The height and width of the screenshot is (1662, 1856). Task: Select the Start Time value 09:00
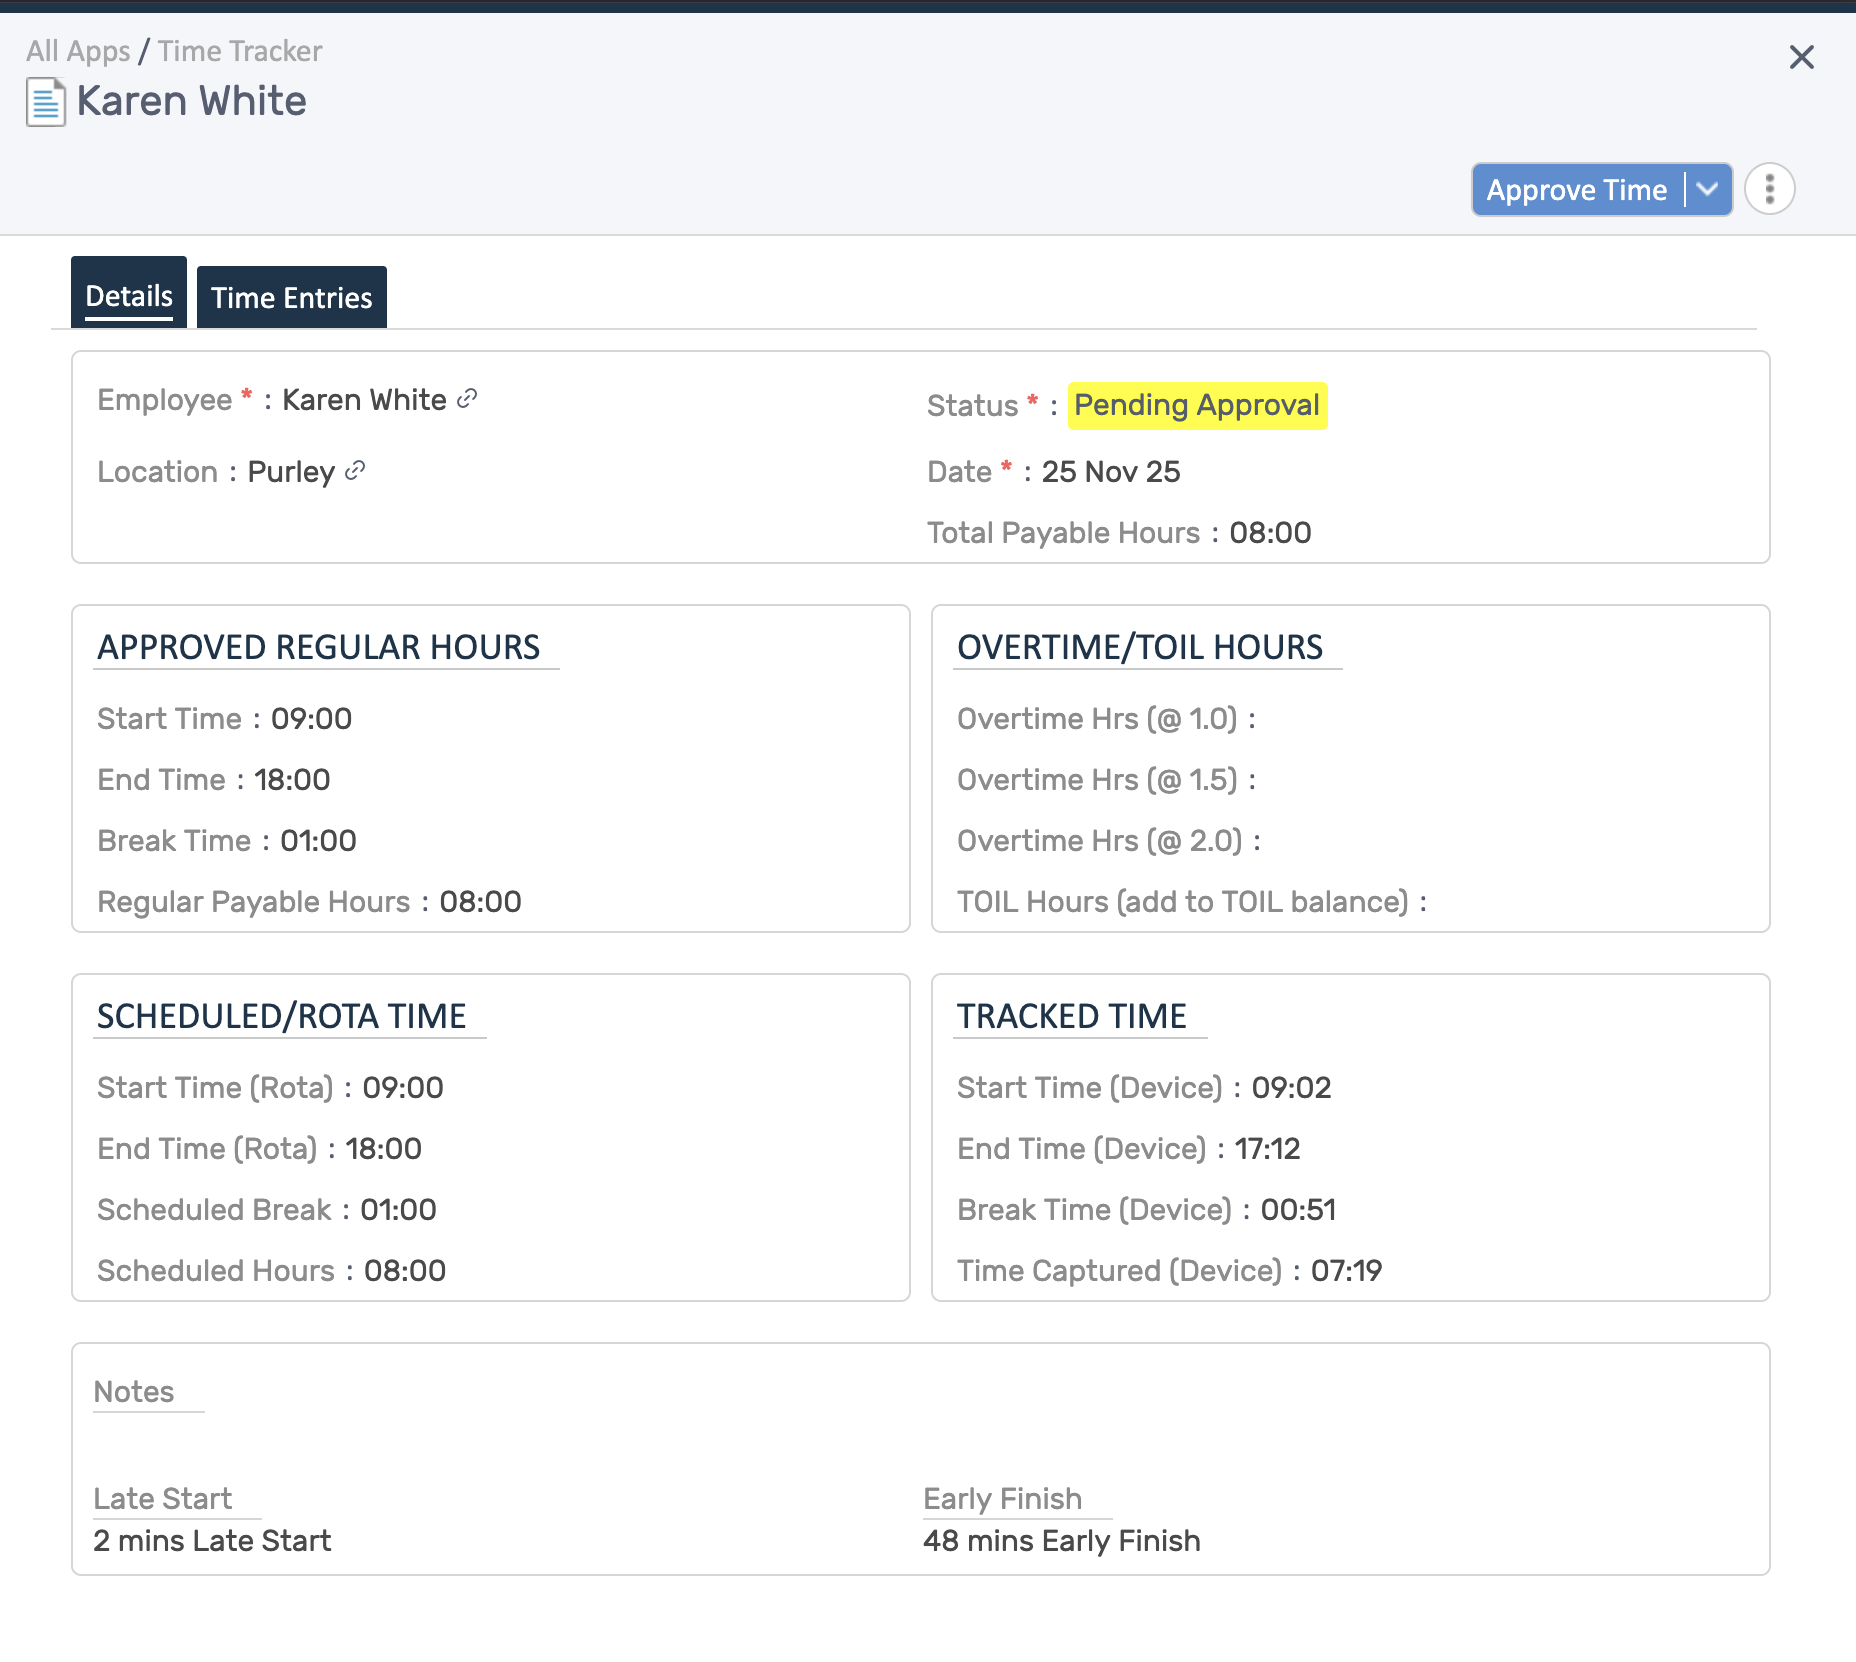pos(311,718)
